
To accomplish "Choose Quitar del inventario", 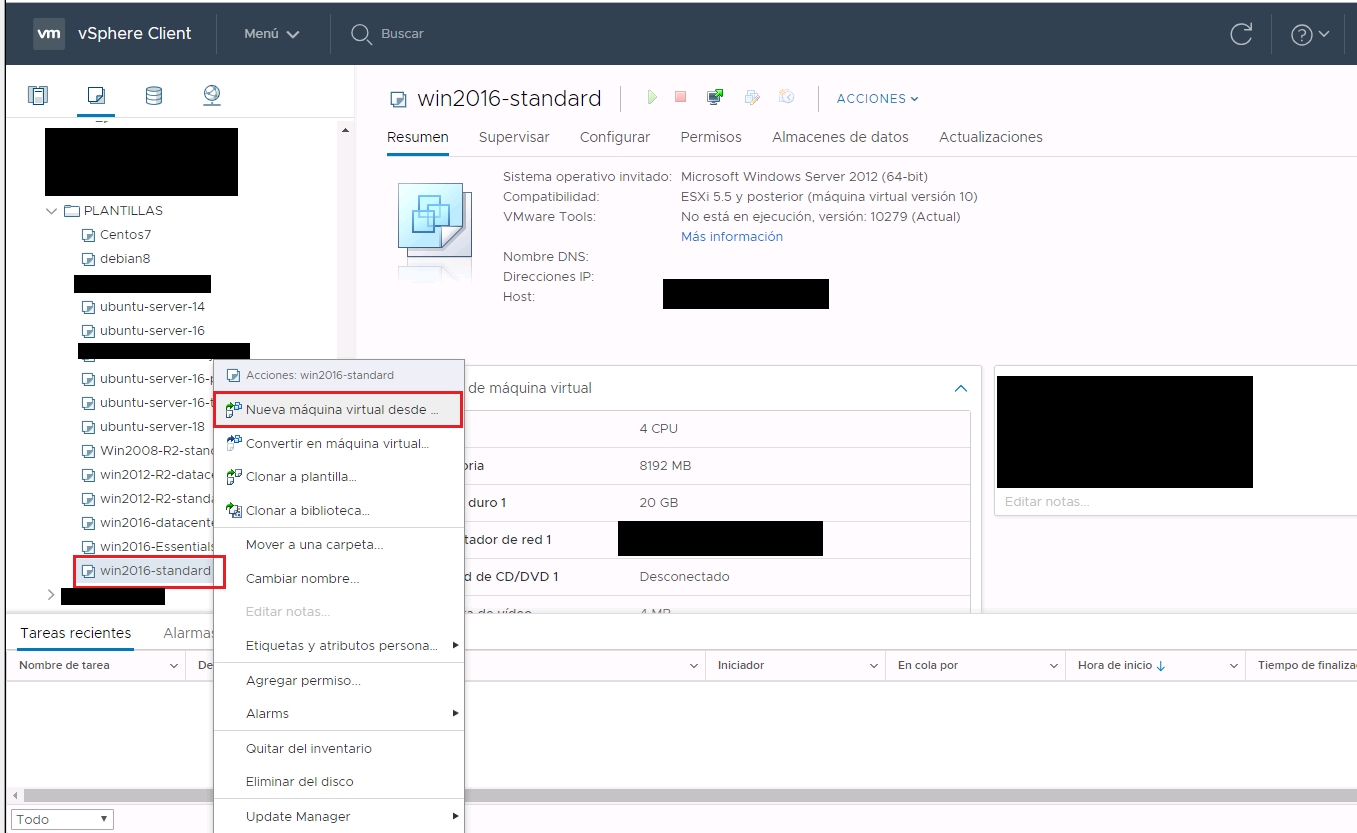I will [339, 749].
